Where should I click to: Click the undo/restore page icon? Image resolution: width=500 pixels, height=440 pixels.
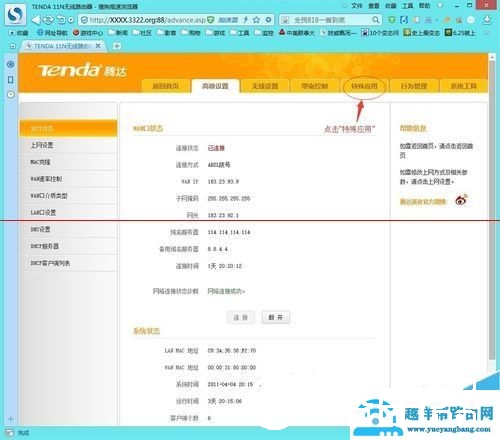pos(61,20)
